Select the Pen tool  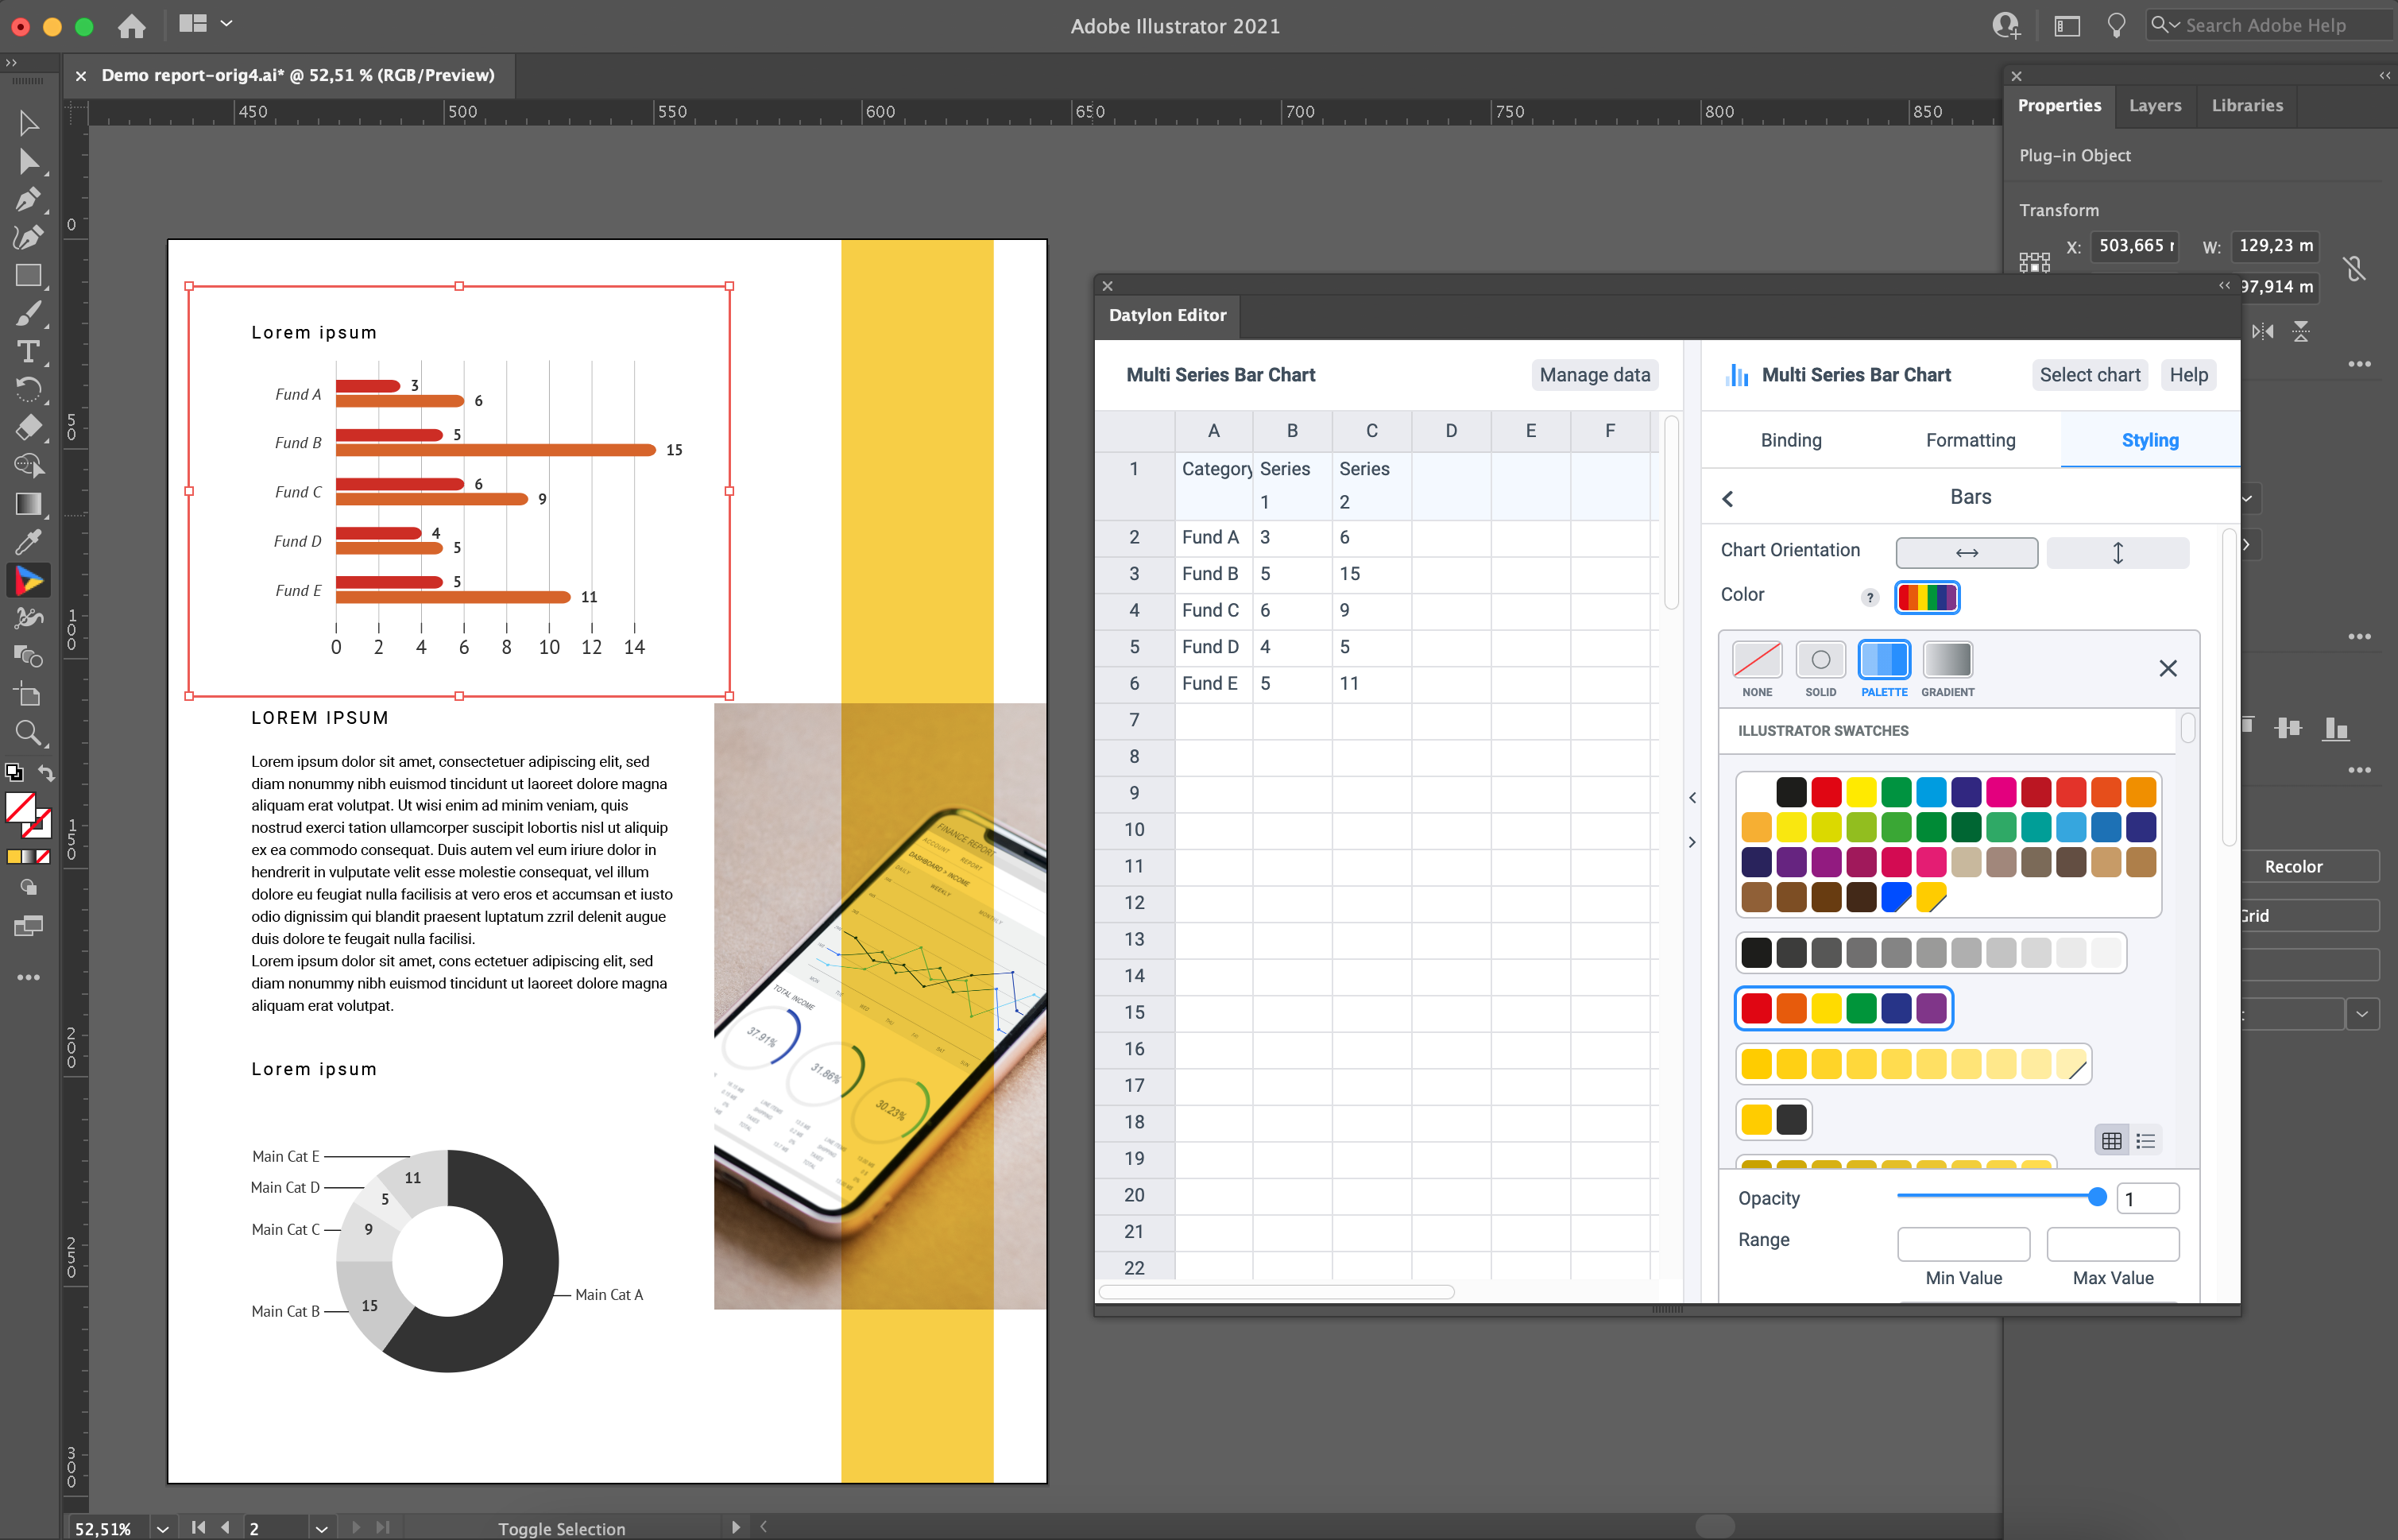coord(28,199)
